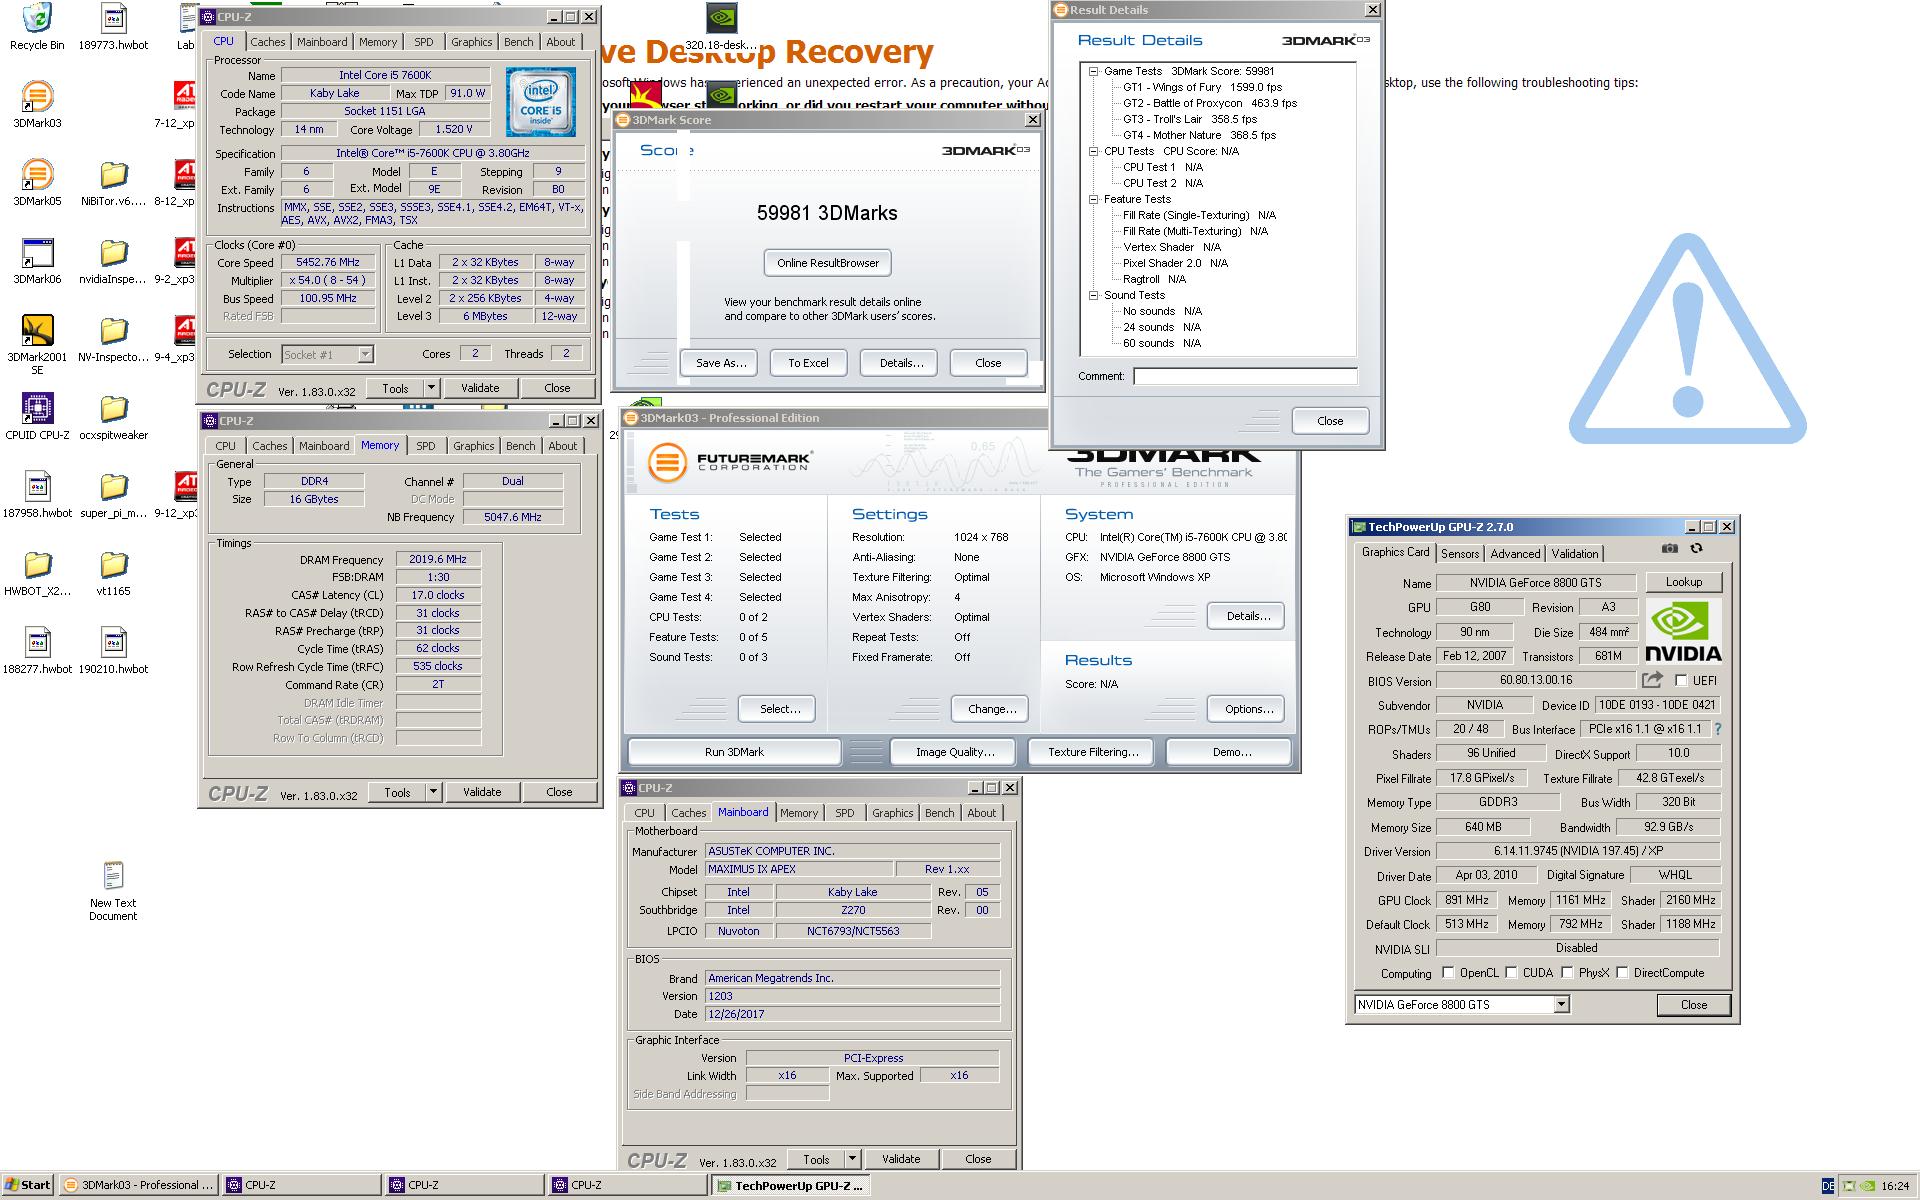Toggle the DirectCompute checkbox
The image size is (1920, 1200).
1622,972
